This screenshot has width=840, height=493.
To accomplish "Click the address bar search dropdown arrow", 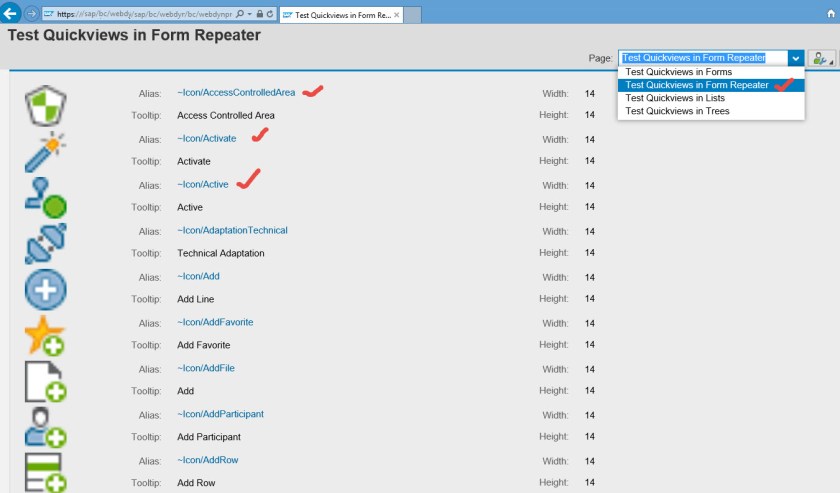I will pyautogui.click(x=250, y=14).
